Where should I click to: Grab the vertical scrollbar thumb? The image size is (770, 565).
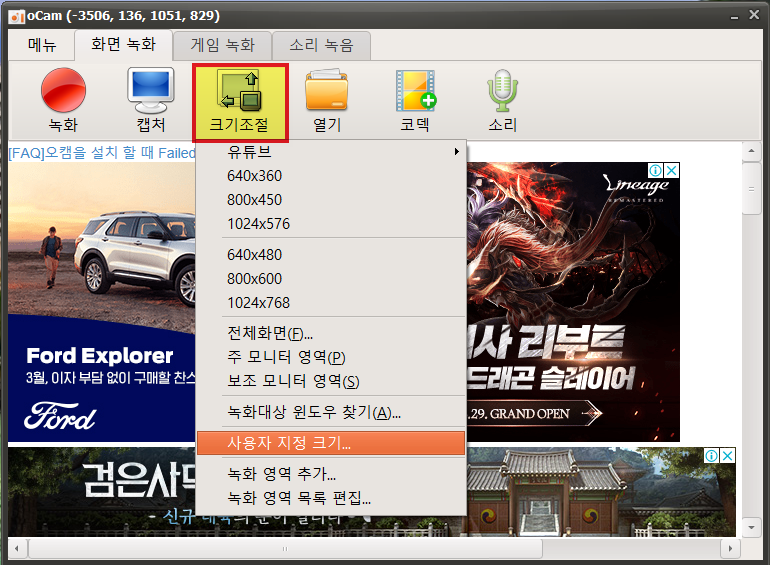click(x=751, y=188)
